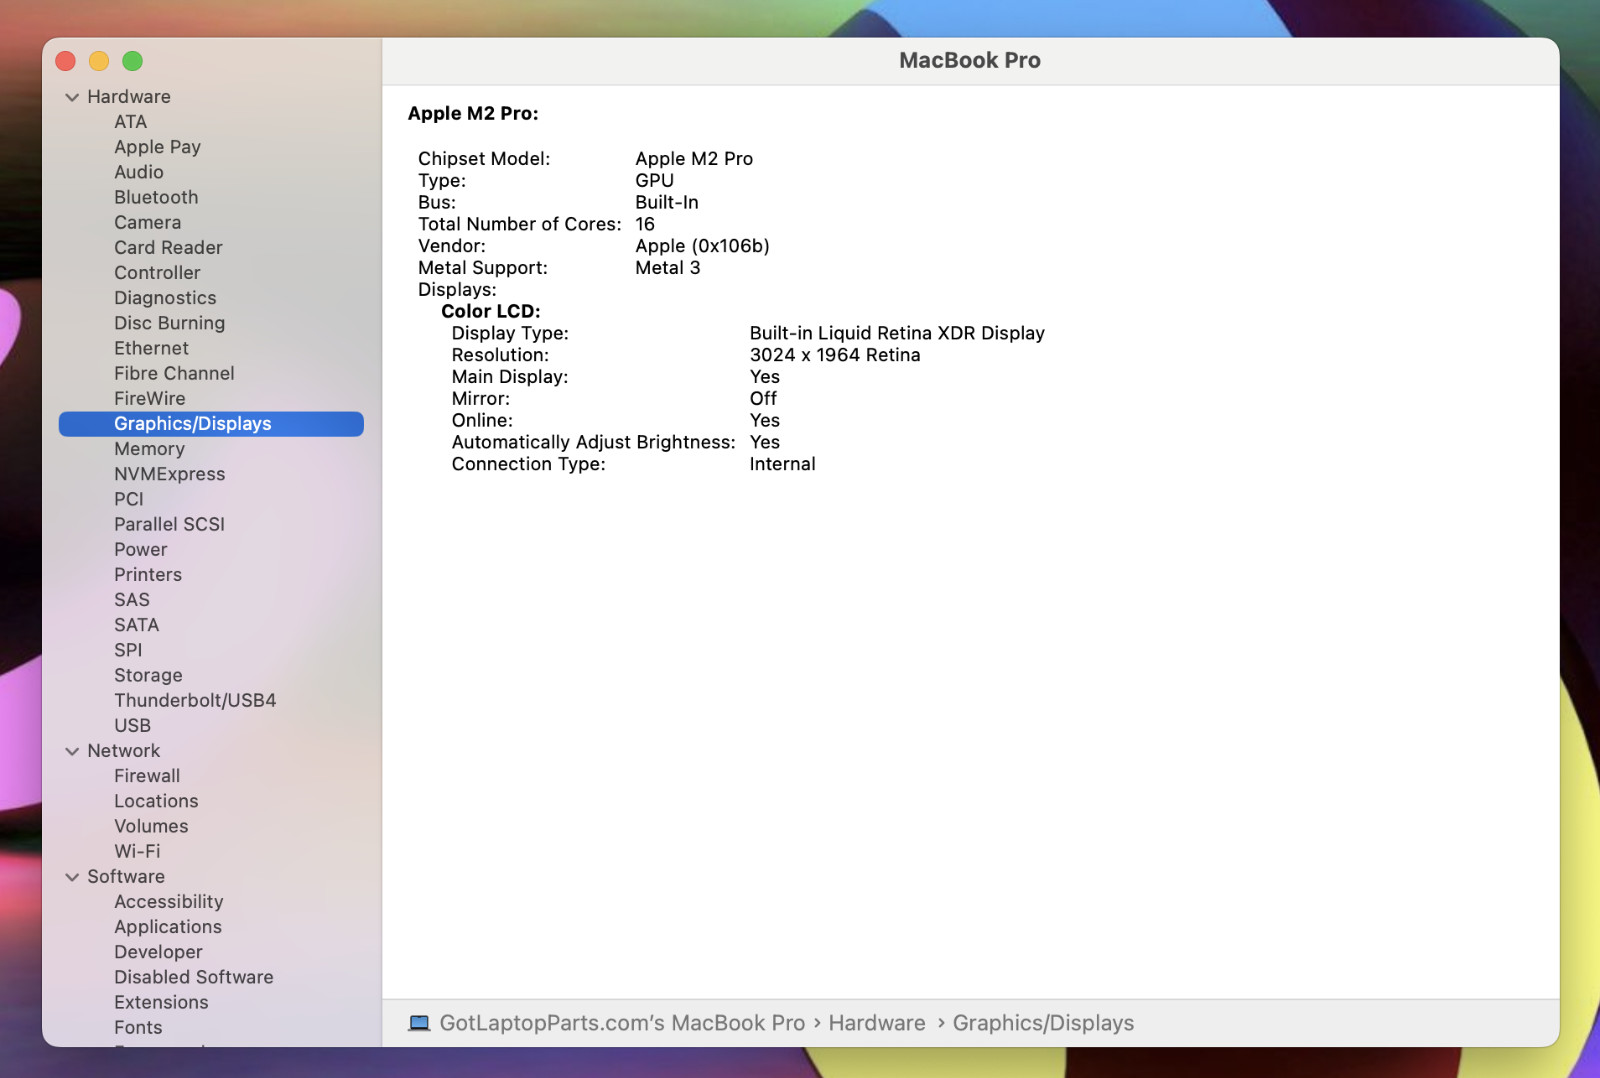Click the Color LCD display heading
The height and width of the screenshot is (1078, 1600).
pyautogui.click(x=491, y=311)
